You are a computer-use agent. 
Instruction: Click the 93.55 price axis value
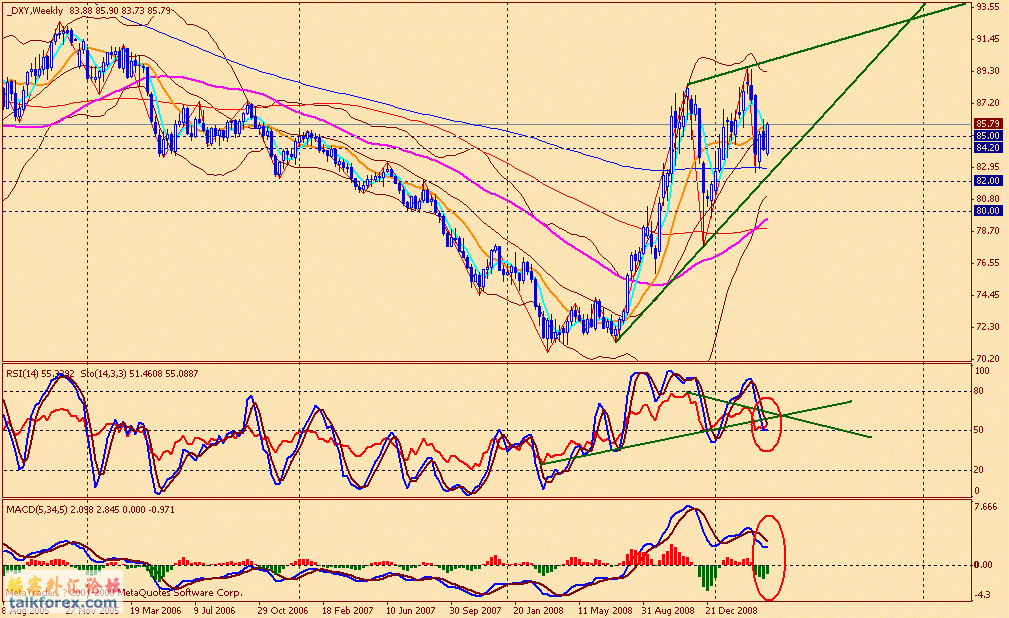tap(988, 7)
